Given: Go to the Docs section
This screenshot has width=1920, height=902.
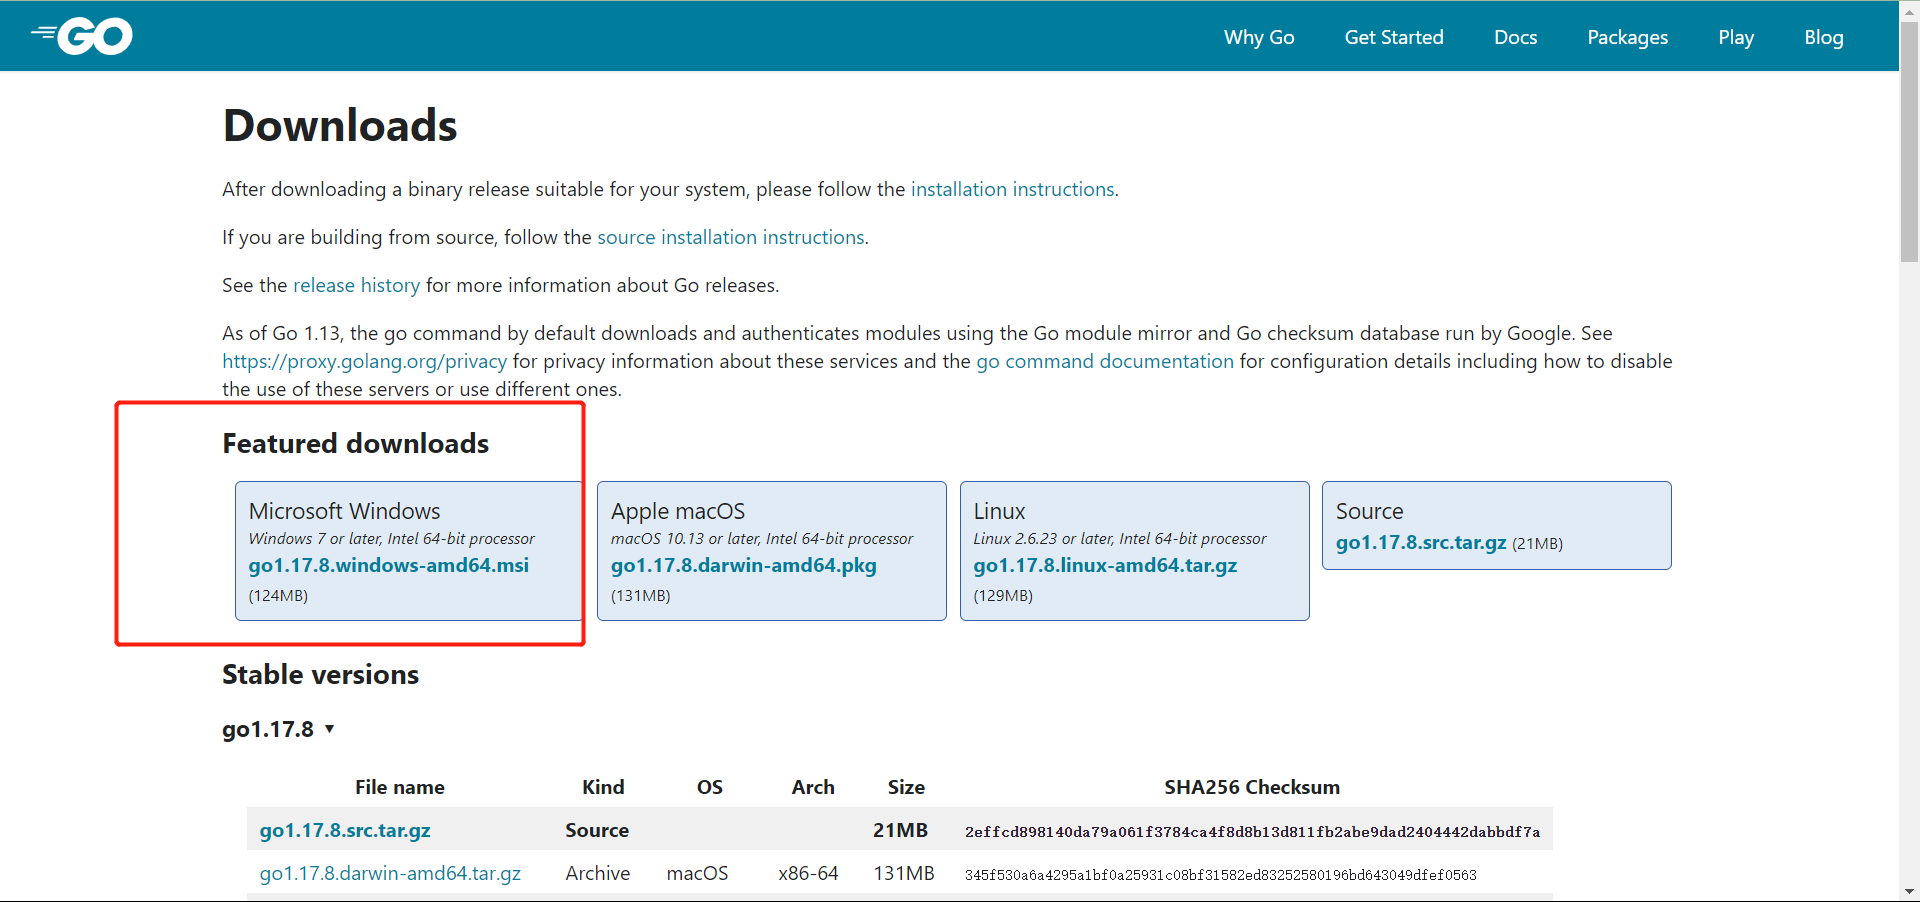Looking at the screenshot, I should point(1515,37).
